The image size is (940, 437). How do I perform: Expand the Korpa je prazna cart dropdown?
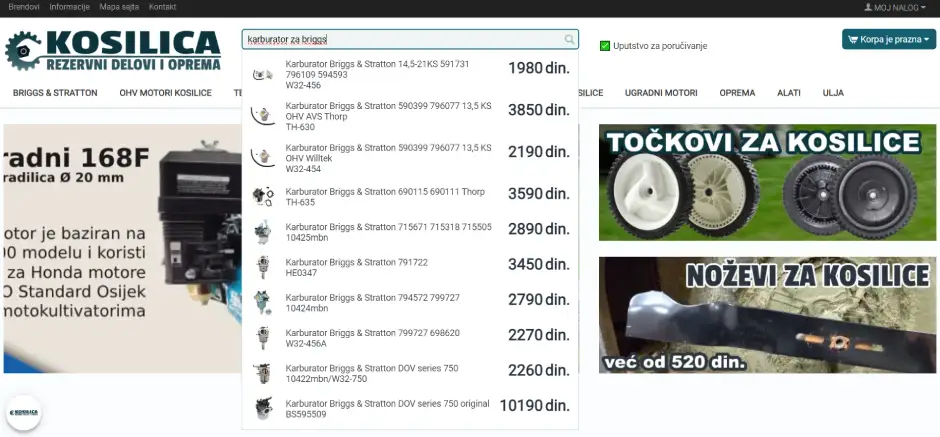888,40
